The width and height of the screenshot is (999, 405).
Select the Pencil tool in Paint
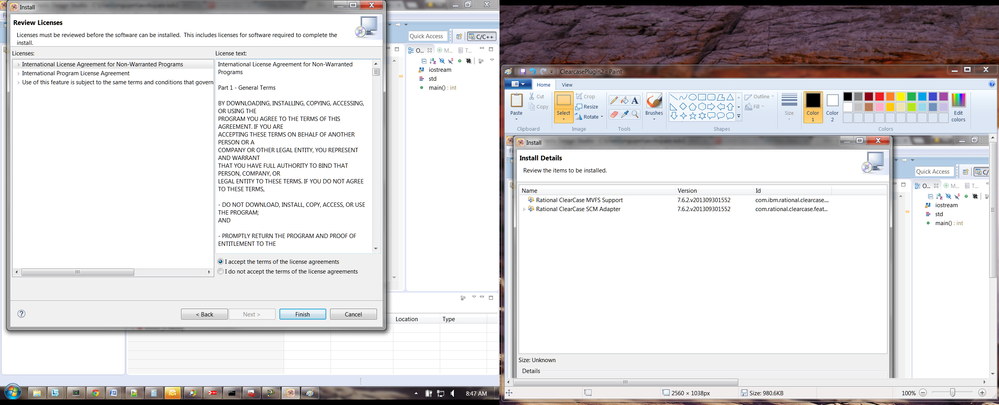[614, 100]
